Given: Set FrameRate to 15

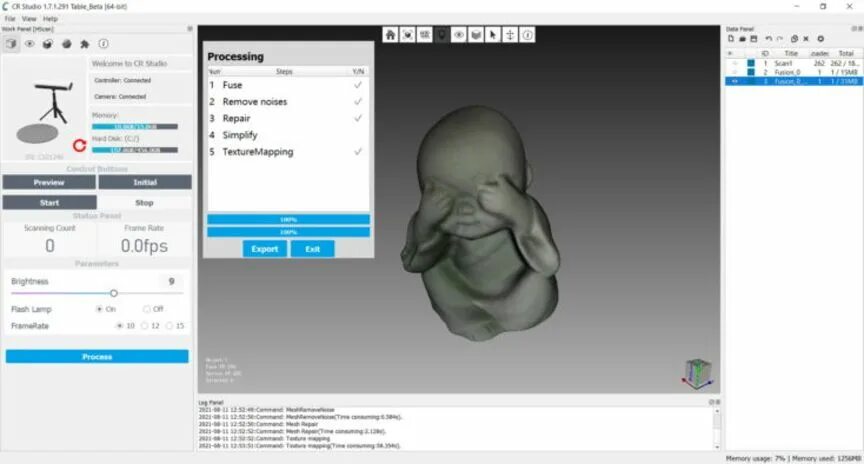Looking at the screenshot, I should [x=169, y=326].
